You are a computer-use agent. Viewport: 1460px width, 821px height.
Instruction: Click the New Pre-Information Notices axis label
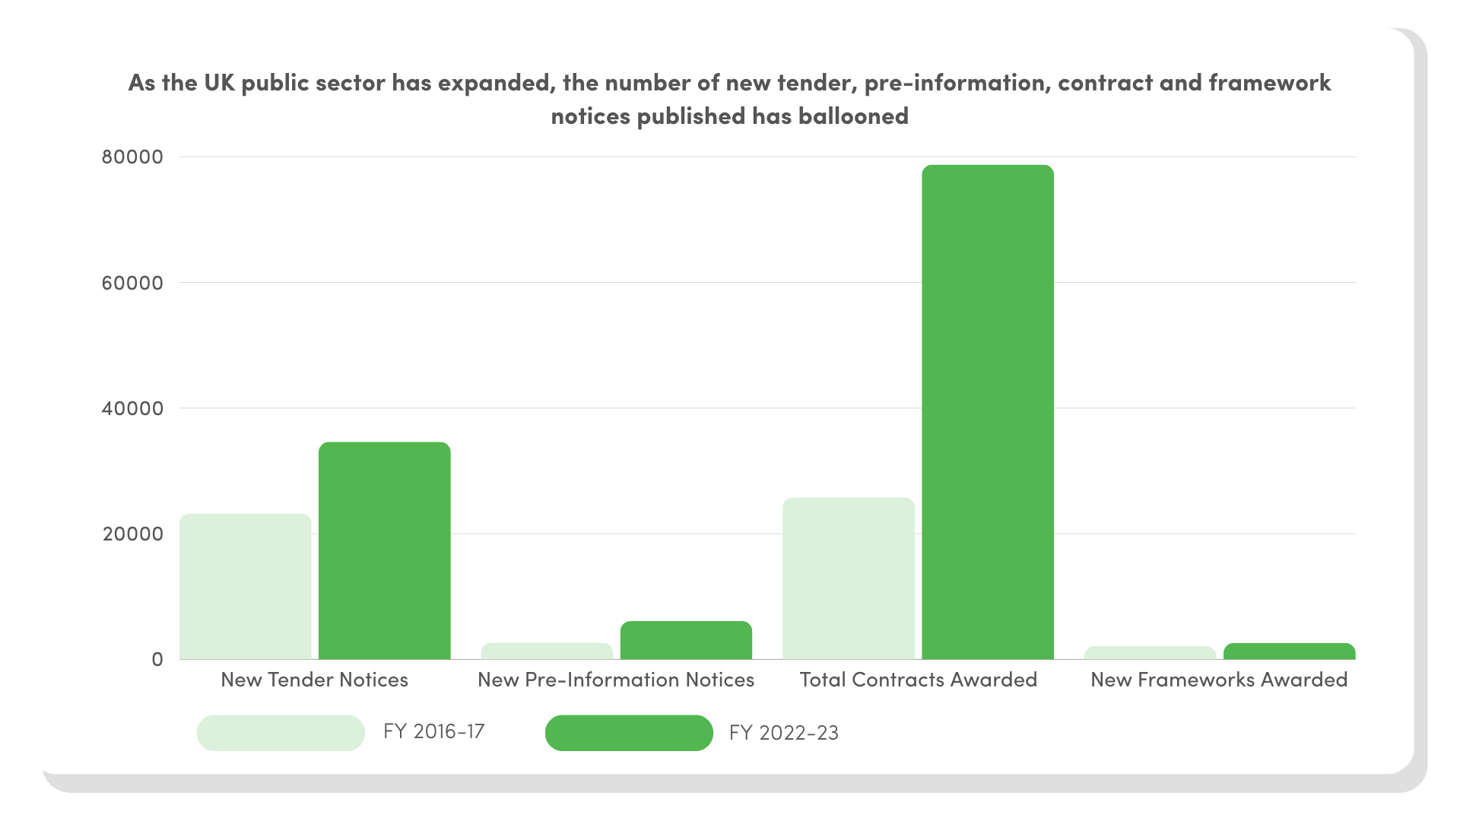(616, 680)
